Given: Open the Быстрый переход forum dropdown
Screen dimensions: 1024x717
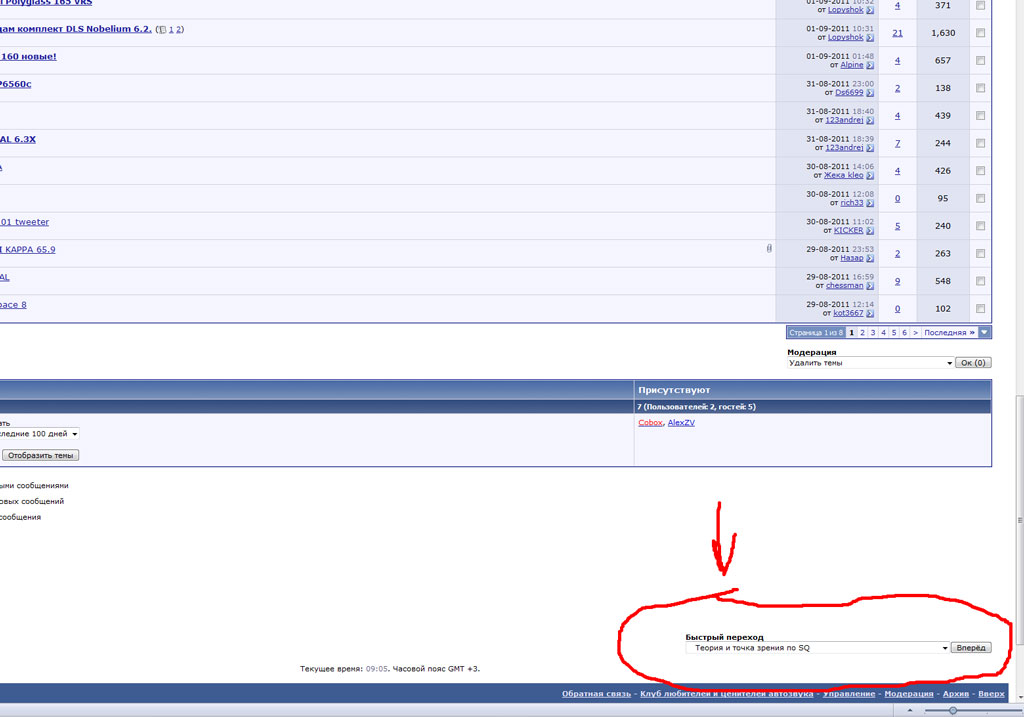Looking at the screenshot, I should pyautogui.click(x=944, y=648).
